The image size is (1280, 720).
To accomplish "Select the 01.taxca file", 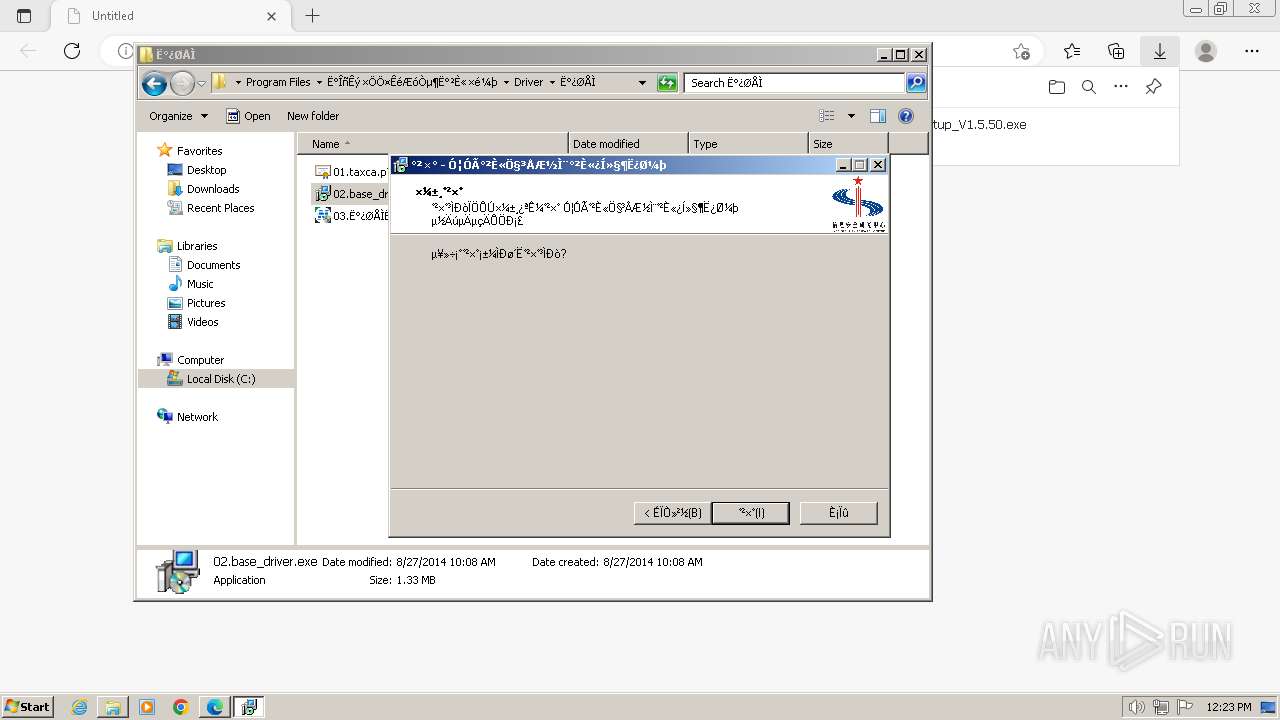I will pyautogui.click(x=351, y=172).
